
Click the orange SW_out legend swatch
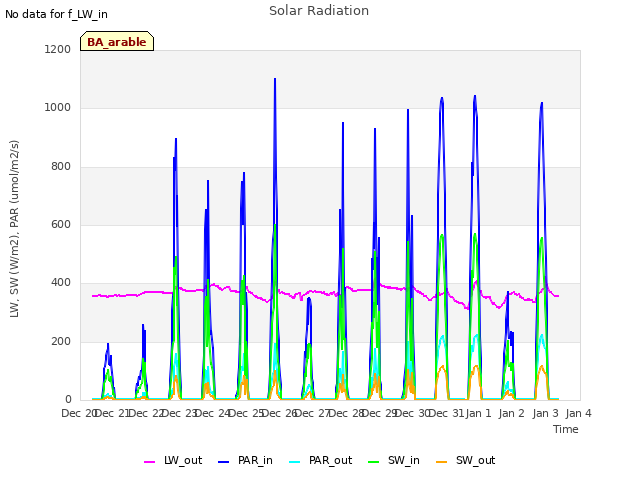point(442,462)
